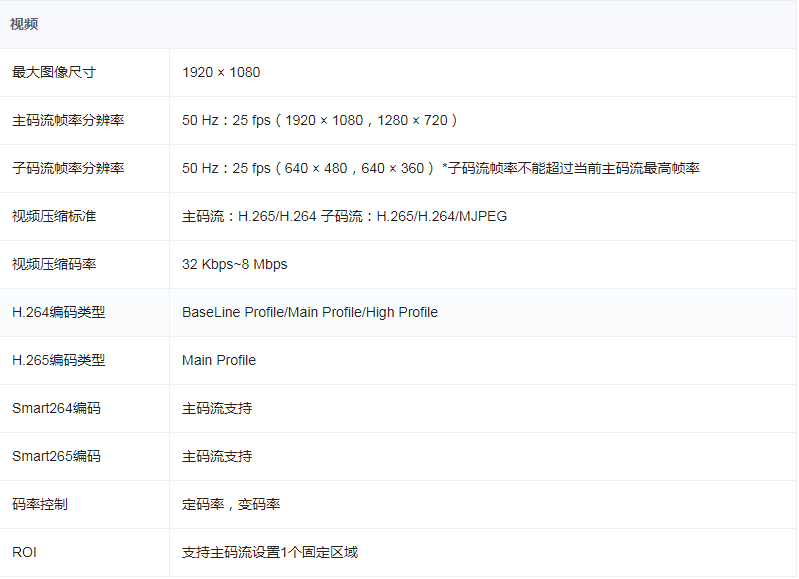
Task: Click the 定码率，变码率 value
Action: [x=231, y=504]
